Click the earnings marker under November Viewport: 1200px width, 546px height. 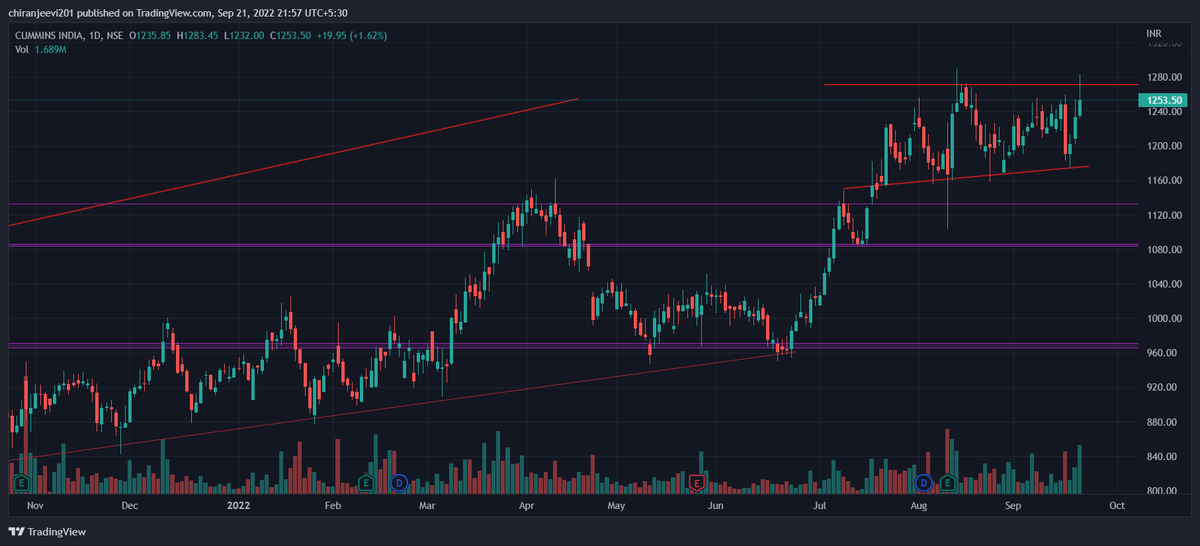[20, 483]
